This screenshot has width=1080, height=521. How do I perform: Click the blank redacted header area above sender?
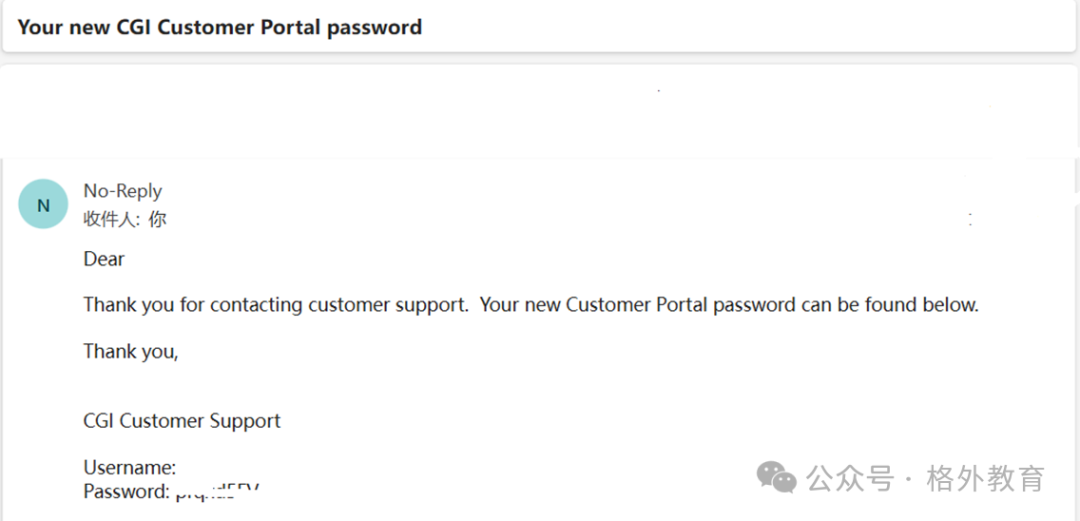[537, 112]
